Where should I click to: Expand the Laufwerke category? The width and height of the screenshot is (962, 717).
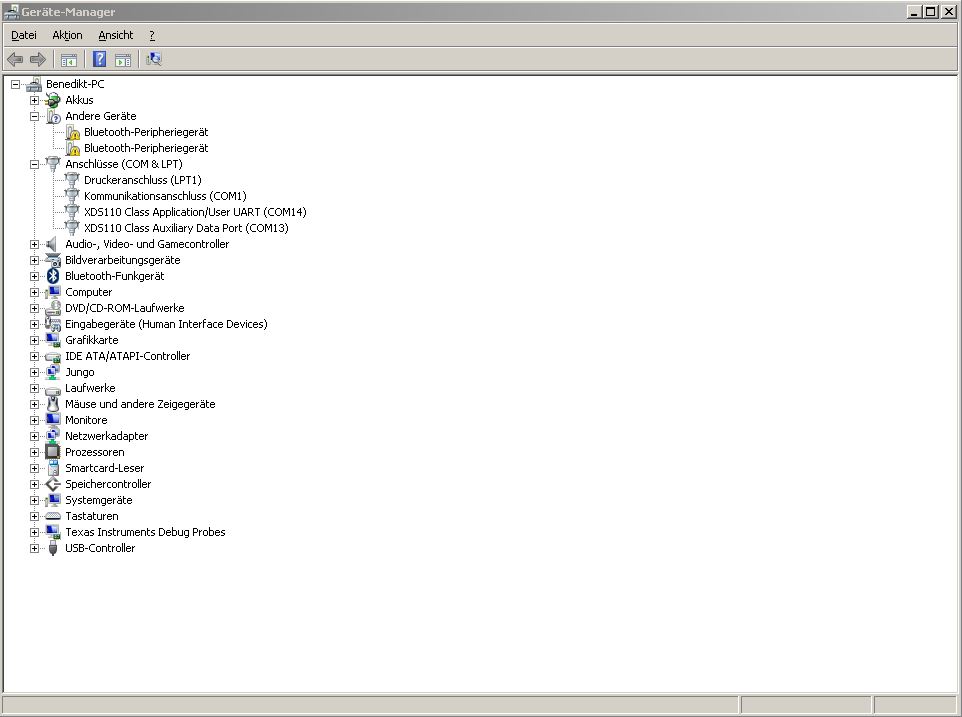click(34, 388)
